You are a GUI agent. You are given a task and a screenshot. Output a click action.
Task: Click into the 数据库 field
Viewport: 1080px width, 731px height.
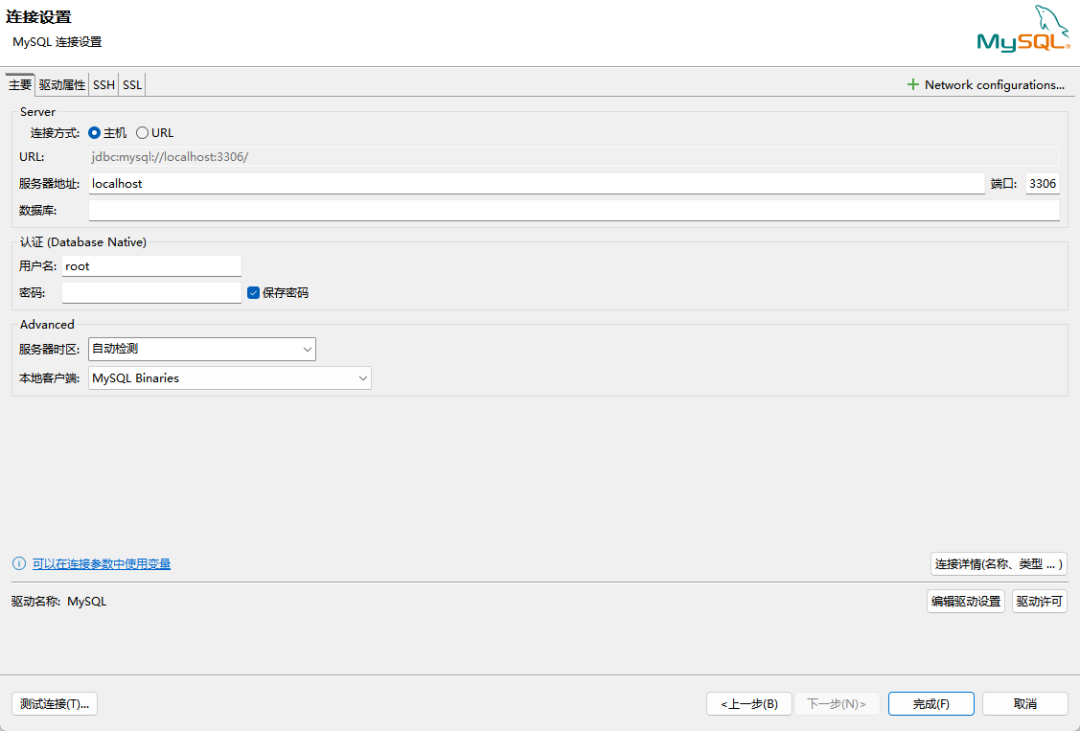point(574,211)
